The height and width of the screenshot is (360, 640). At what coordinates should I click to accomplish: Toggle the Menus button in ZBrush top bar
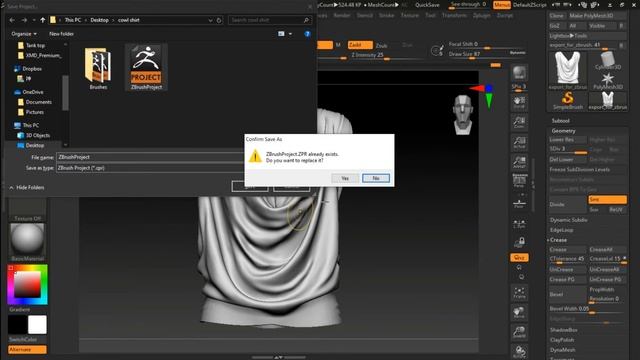click(x=502, y=5)
